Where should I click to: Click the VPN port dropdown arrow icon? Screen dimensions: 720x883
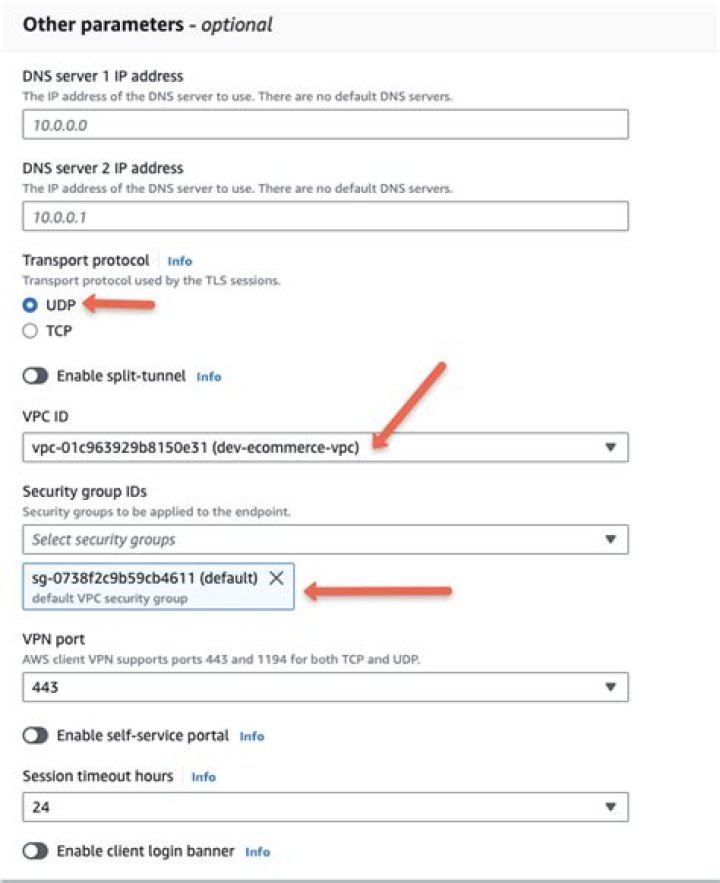[611, 687]
